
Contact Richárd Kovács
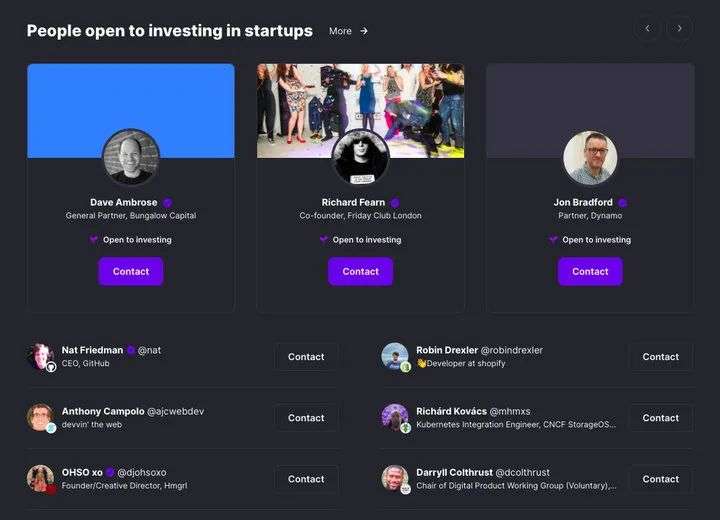tap(660, 418)
